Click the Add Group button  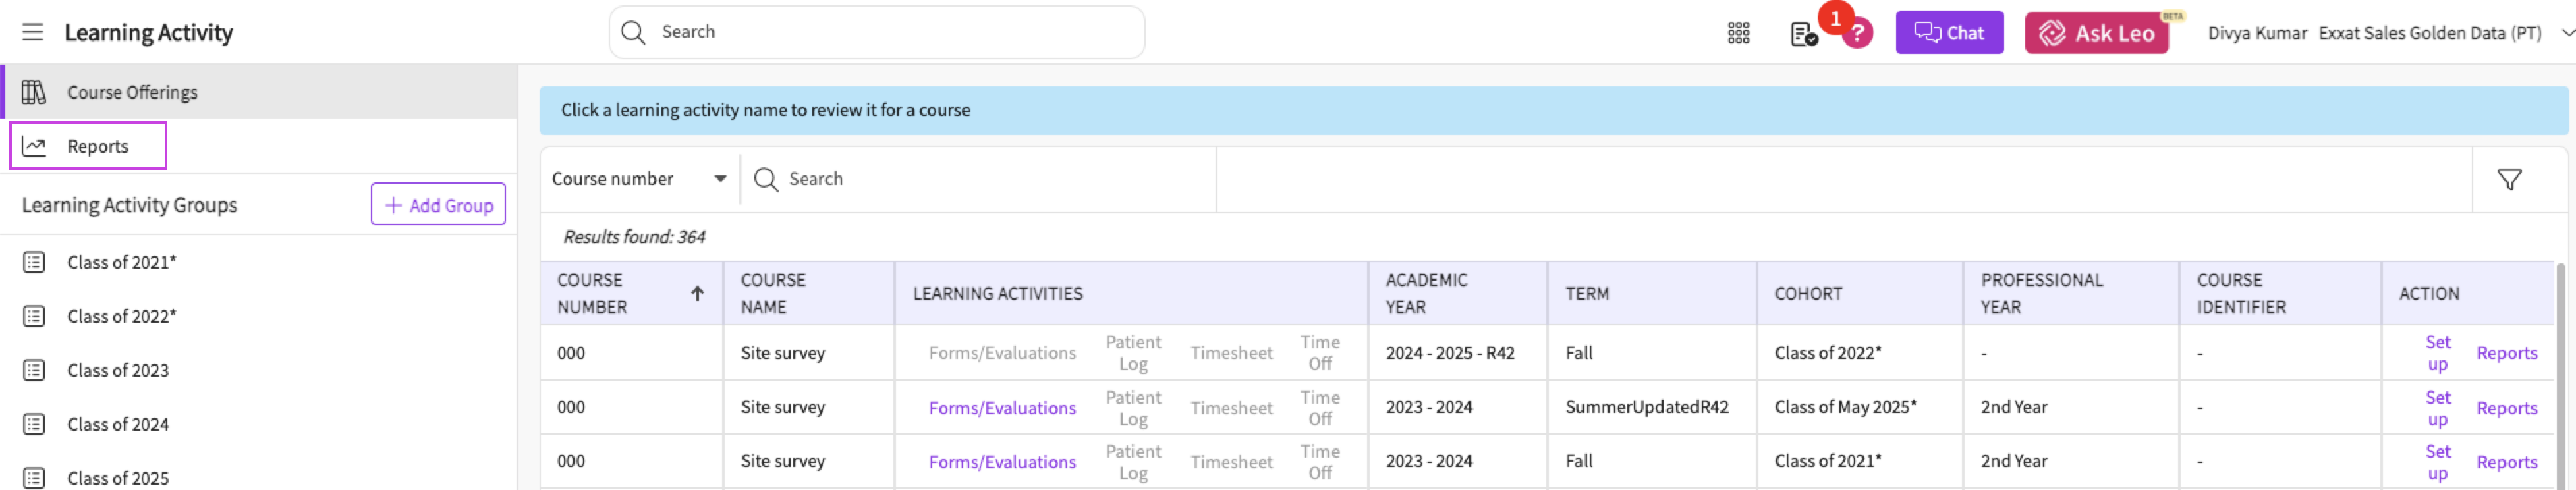[438, 205]
